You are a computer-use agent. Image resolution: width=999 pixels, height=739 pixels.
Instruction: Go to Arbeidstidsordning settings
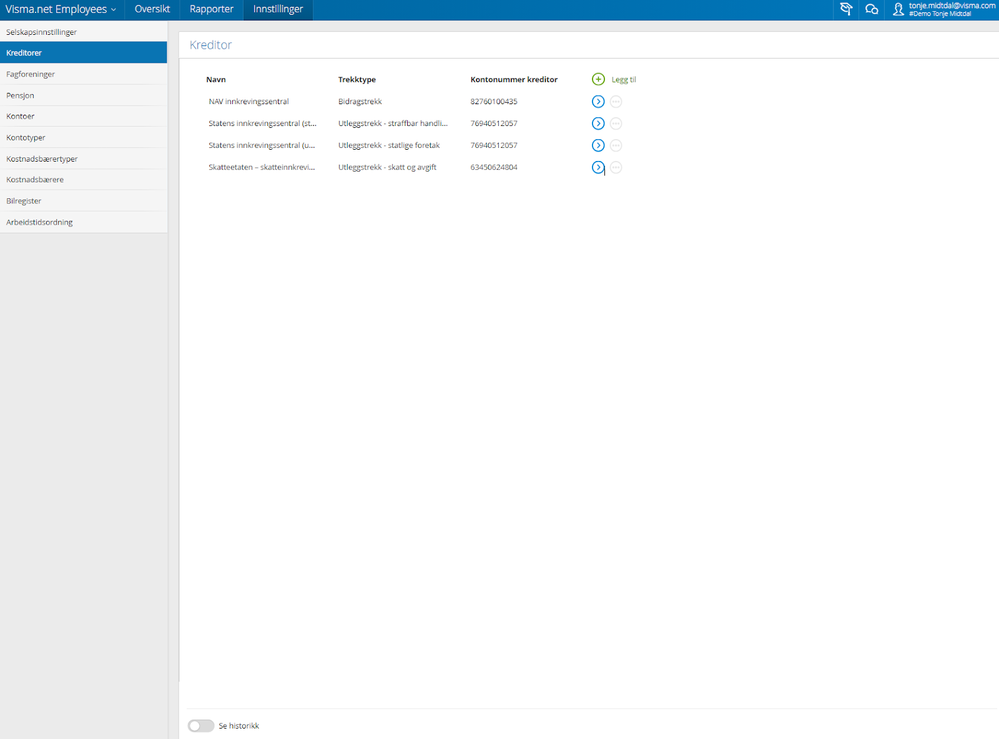pyautogui.click(x=83, y=222)
